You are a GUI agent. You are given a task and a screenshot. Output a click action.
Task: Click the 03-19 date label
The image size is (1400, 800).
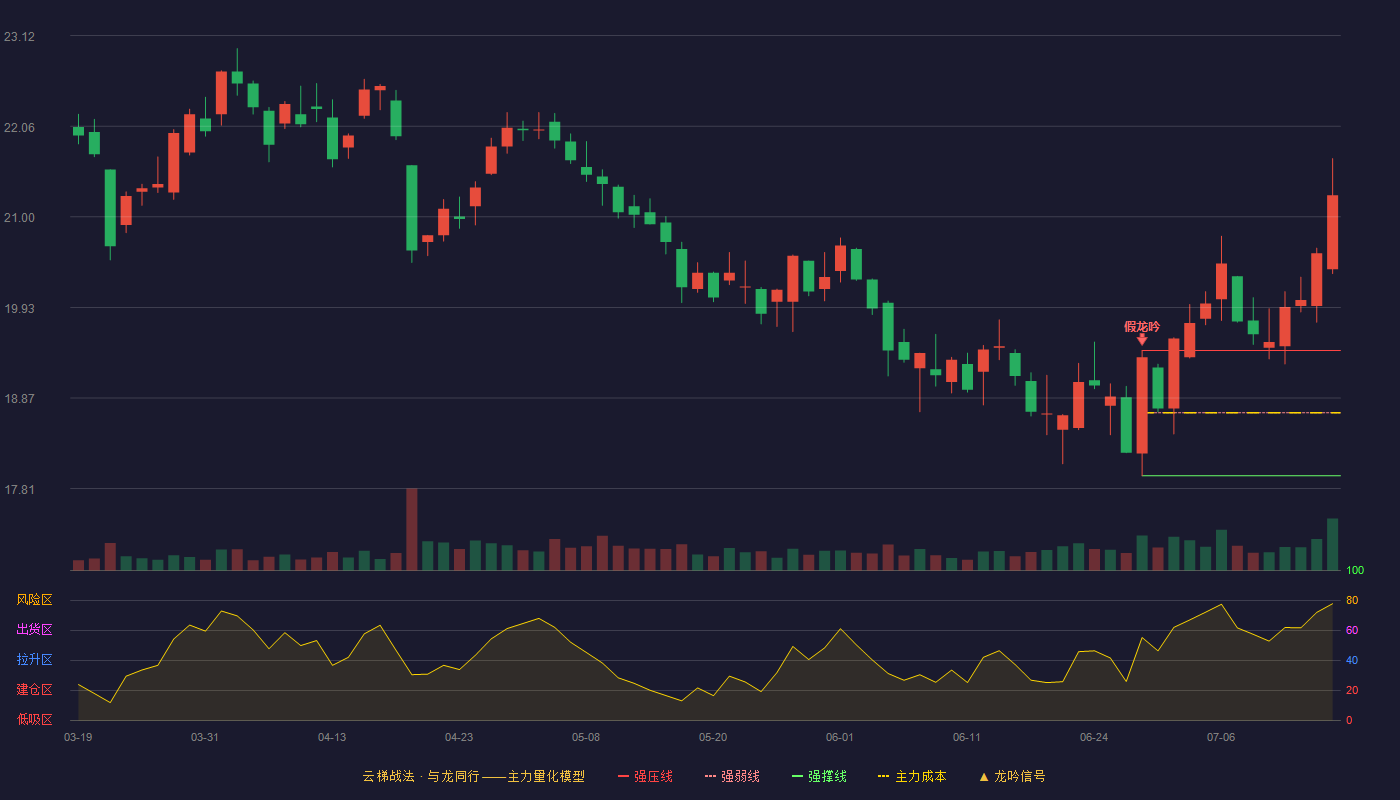(78, 737)
